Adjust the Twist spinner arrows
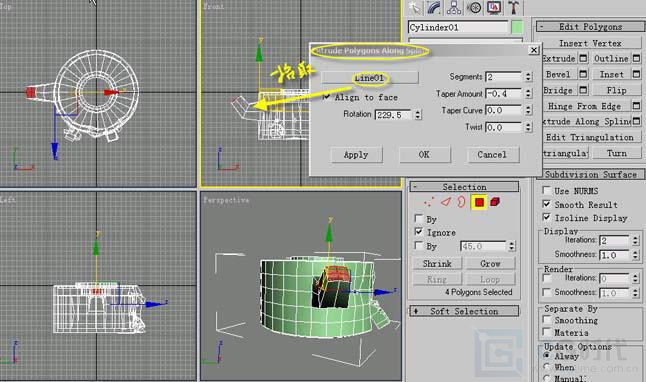 coord(528,127)
